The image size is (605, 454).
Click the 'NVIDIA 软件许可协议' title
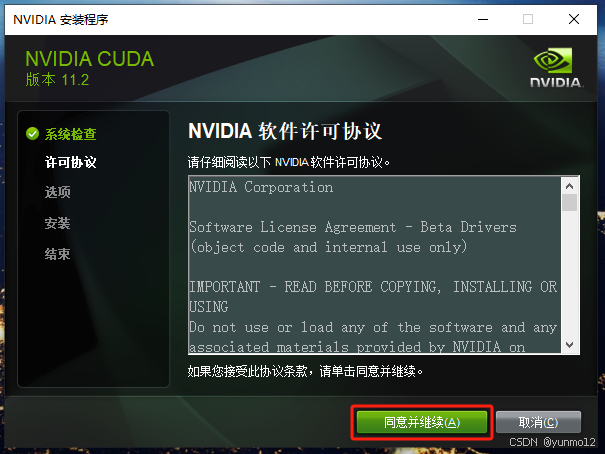pyautogui.click(x=285, y=131)
